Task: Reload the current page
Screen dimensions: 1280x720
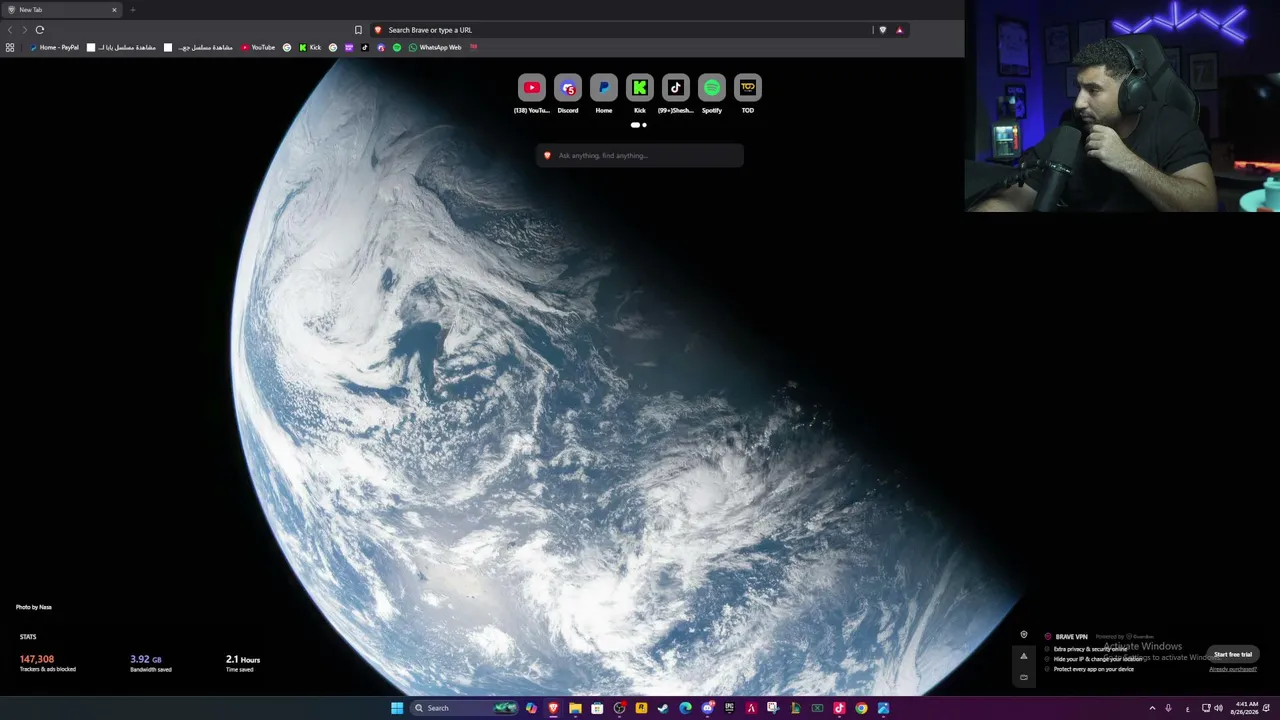Action: [x=40, y=30]
